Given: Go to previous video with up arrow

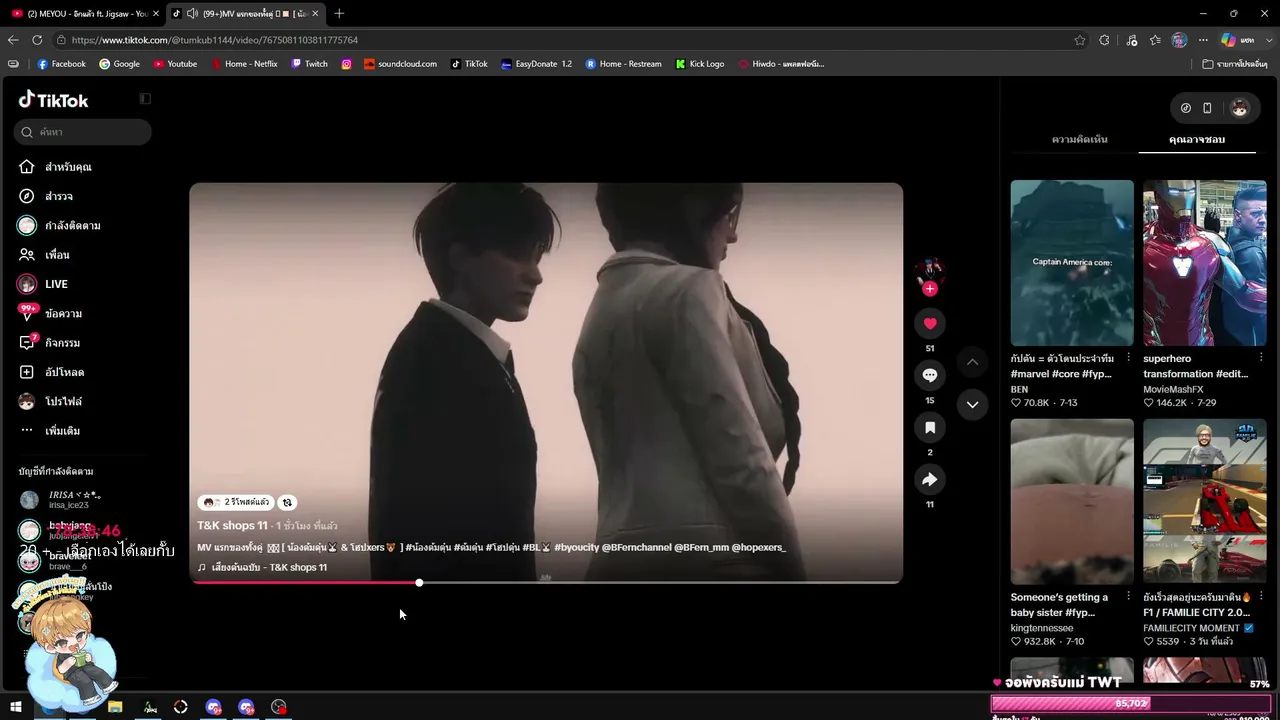Looking at the screenshot, I should pos(972,362).
